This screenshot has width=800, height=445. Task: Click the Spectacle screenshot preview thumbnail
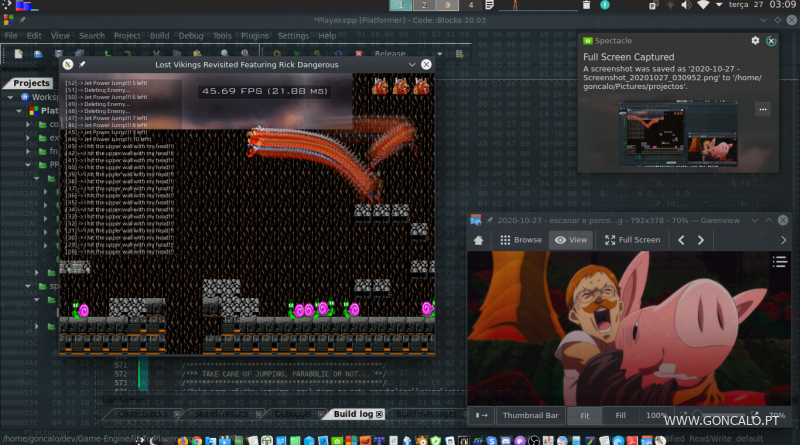(678, 134)
